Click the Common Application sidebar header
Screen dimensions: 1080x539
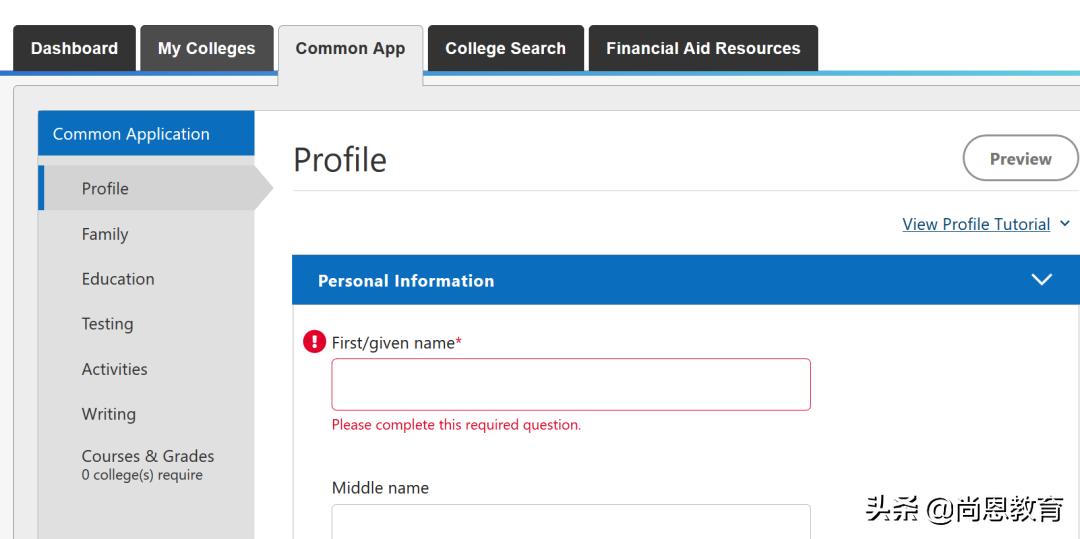131,134
